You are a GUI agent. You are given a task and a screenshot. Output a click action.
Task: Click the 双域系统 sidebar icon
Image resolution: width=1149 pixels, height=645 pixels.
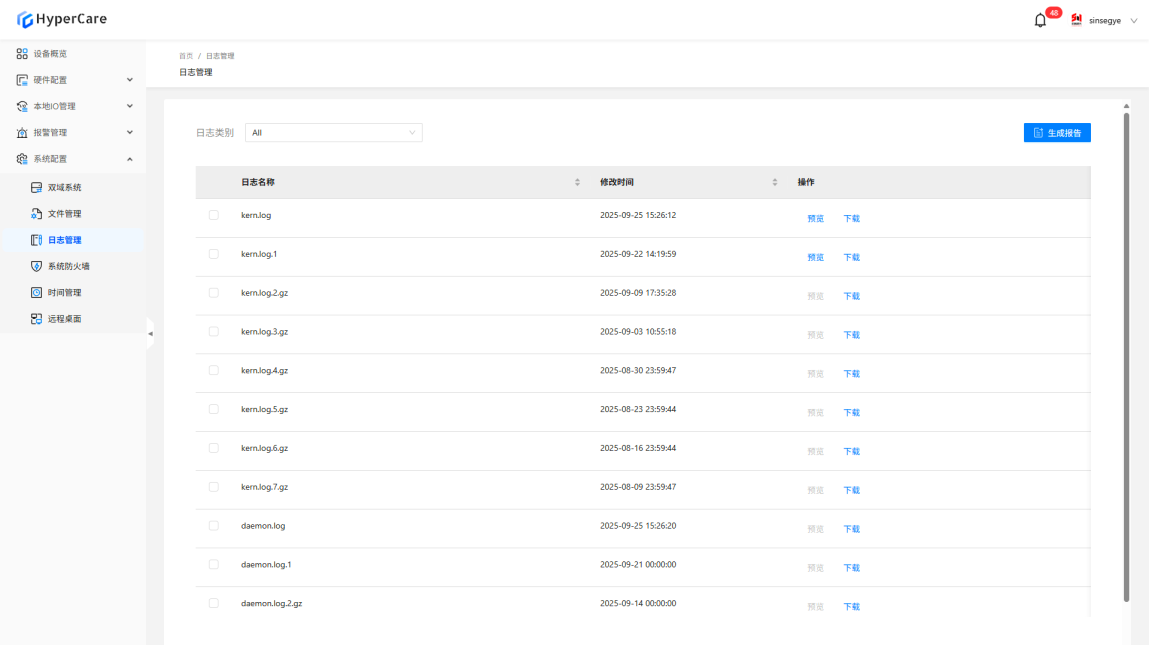tap(37, 188)
